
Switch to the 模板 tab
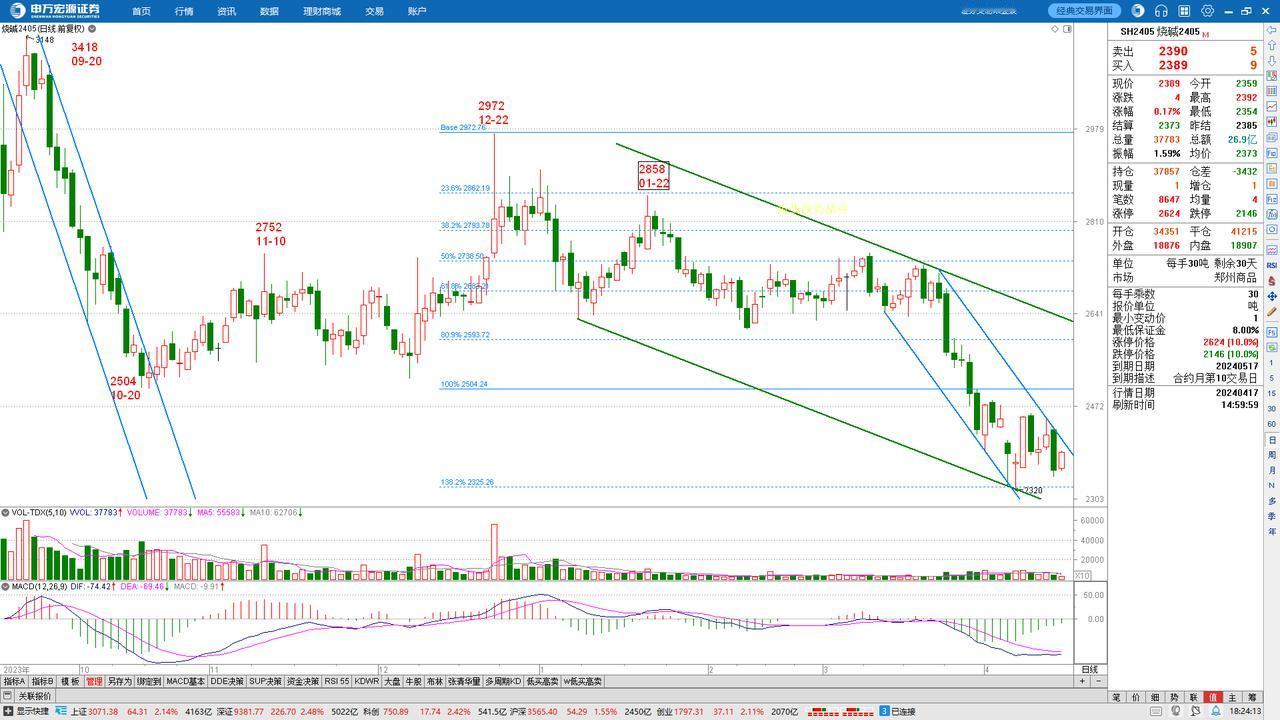pyautogui.click(x=70, y=681)
